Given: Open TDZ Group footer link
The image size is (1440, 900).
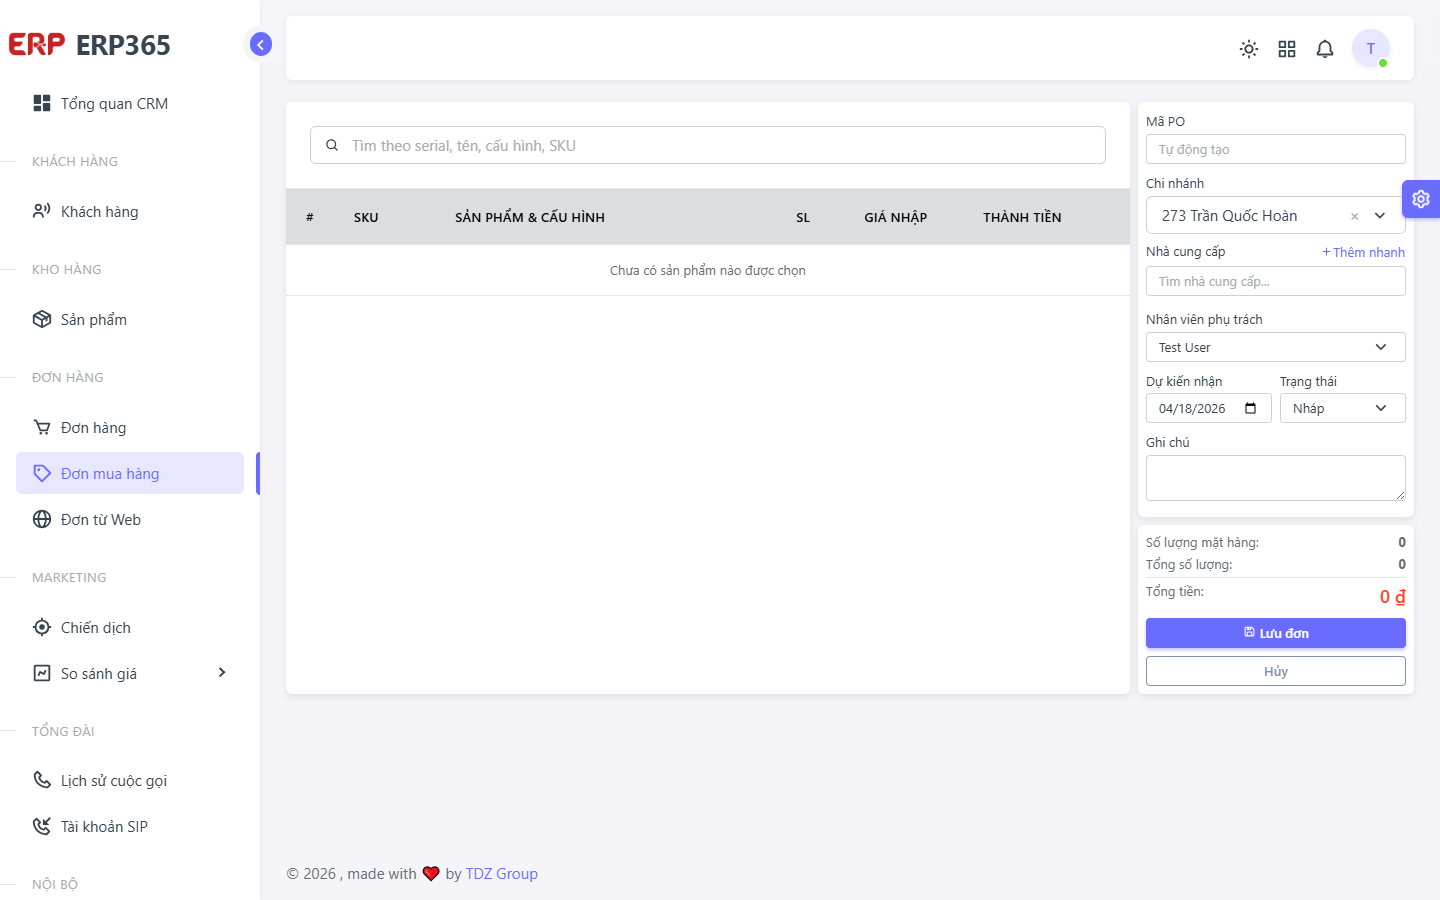Looking at the screenshot, I should point(502,874).
